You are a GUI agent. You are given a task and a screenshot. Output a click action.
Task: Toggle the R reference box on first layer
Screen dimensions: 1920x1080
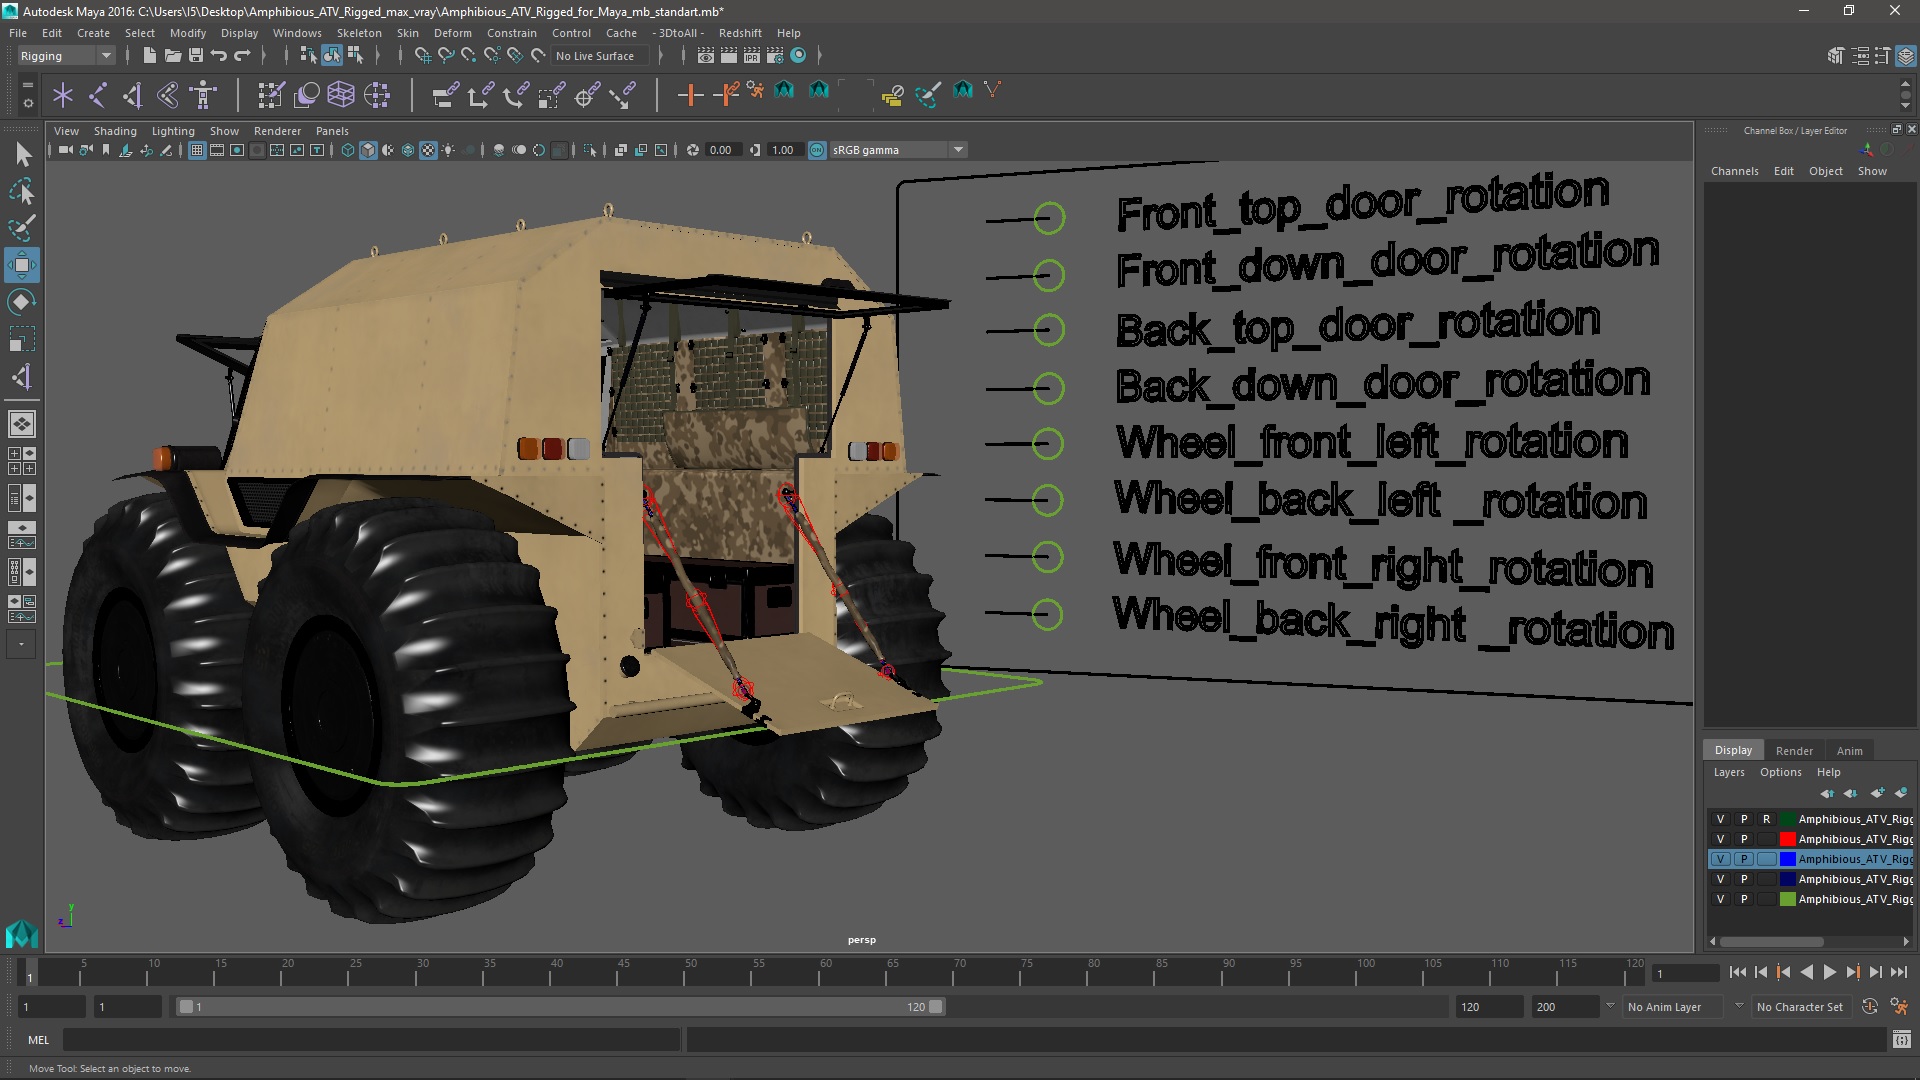pos(1766,819)
